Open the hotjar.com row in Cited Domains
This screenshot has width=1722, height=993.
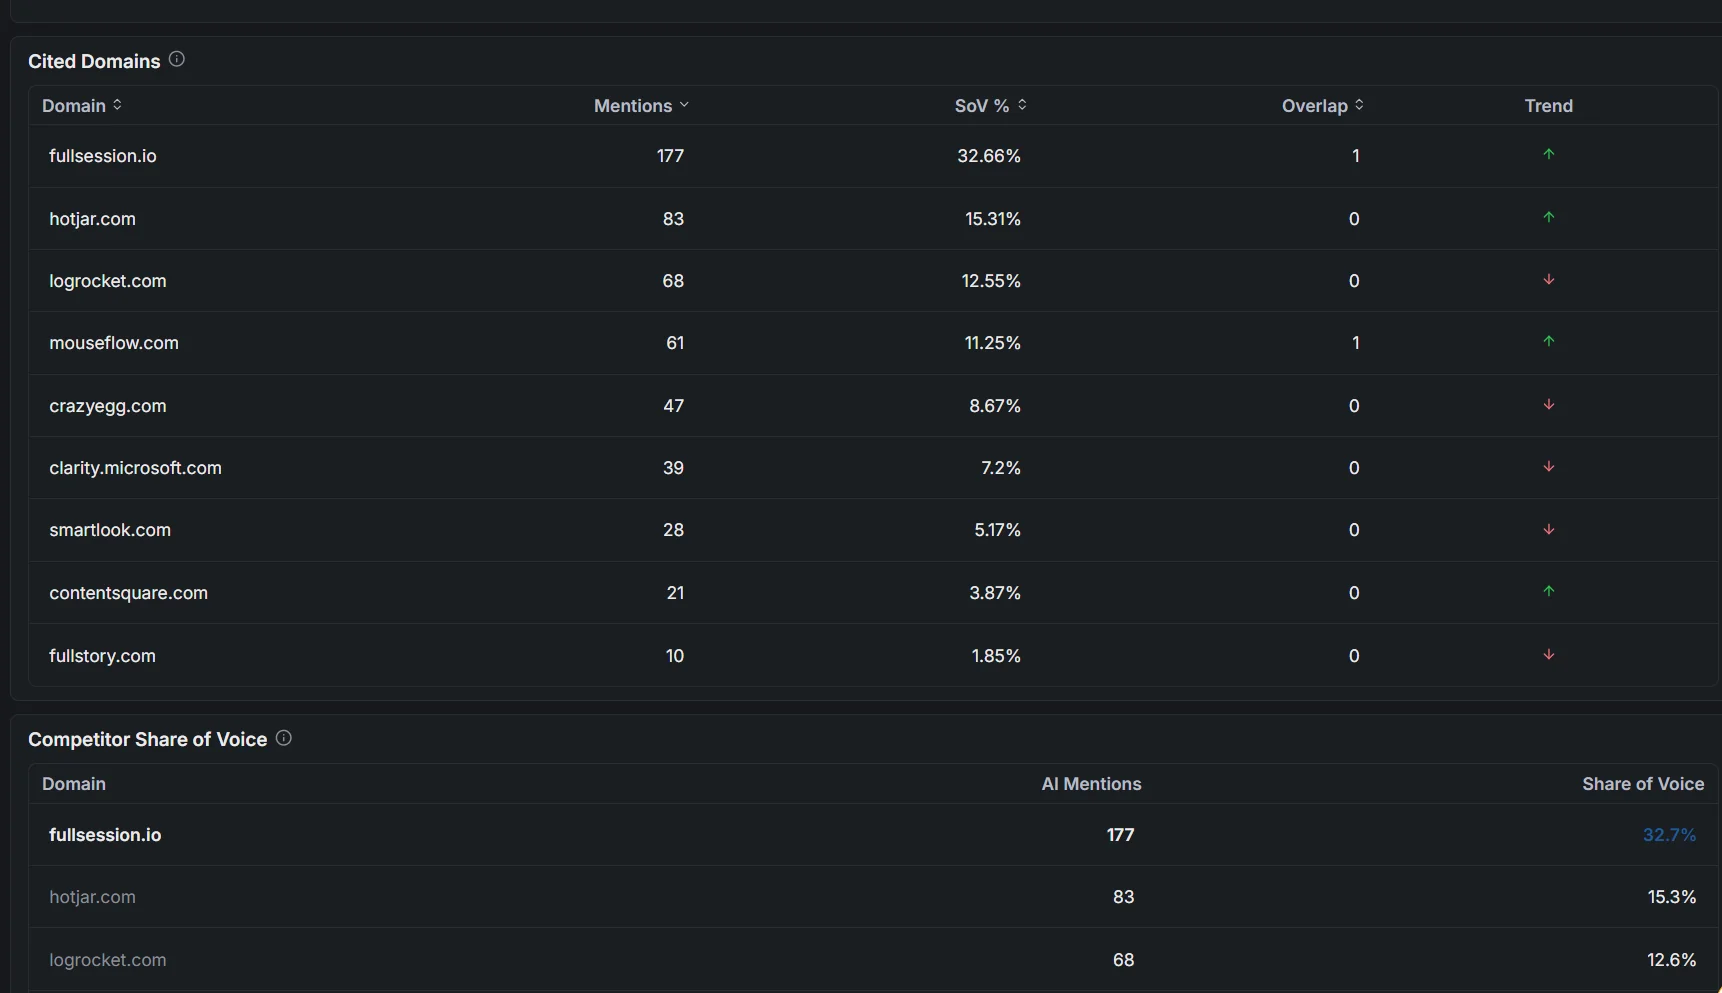[873, 218]
